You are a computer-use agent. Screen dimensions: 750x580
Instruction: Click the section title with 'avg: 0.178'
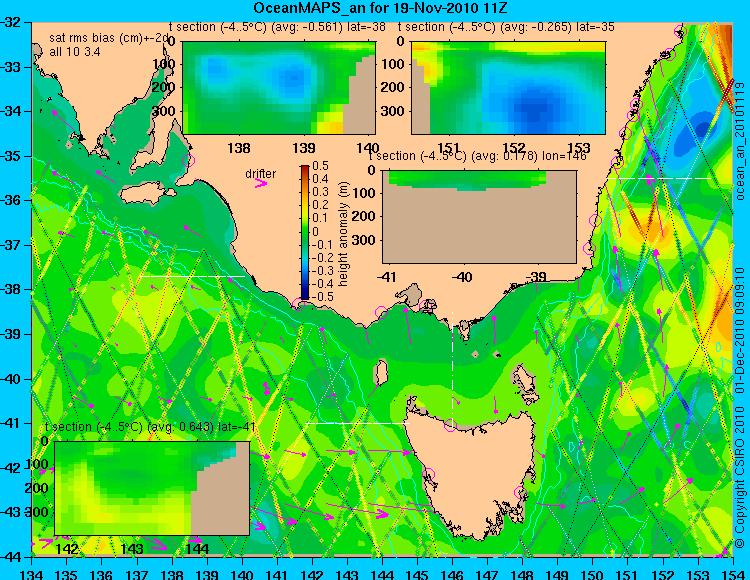478,156
